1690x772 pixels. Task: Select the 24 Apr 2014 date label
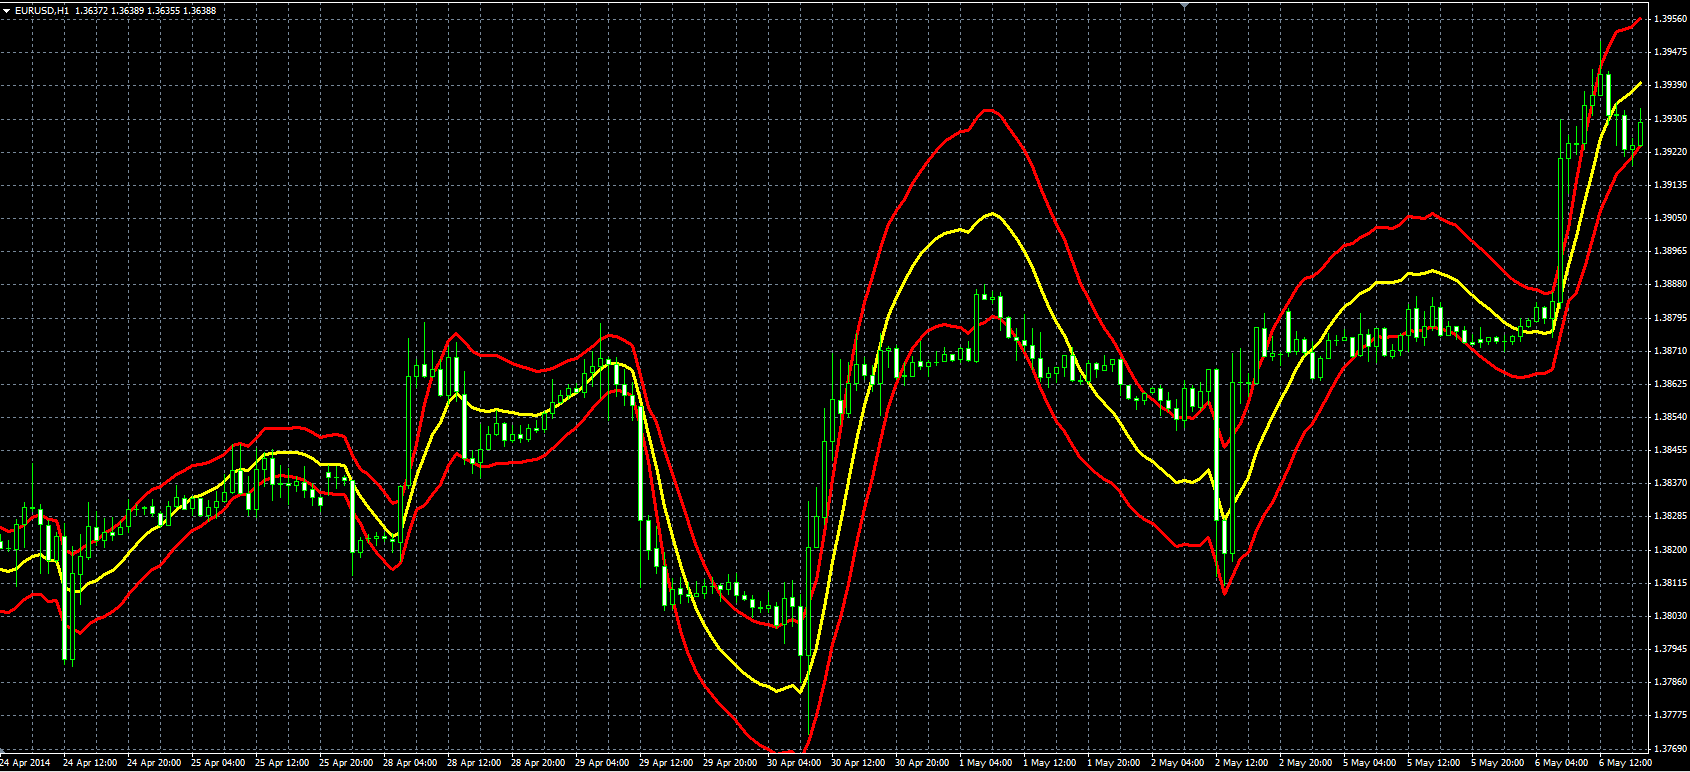point(25,763)
